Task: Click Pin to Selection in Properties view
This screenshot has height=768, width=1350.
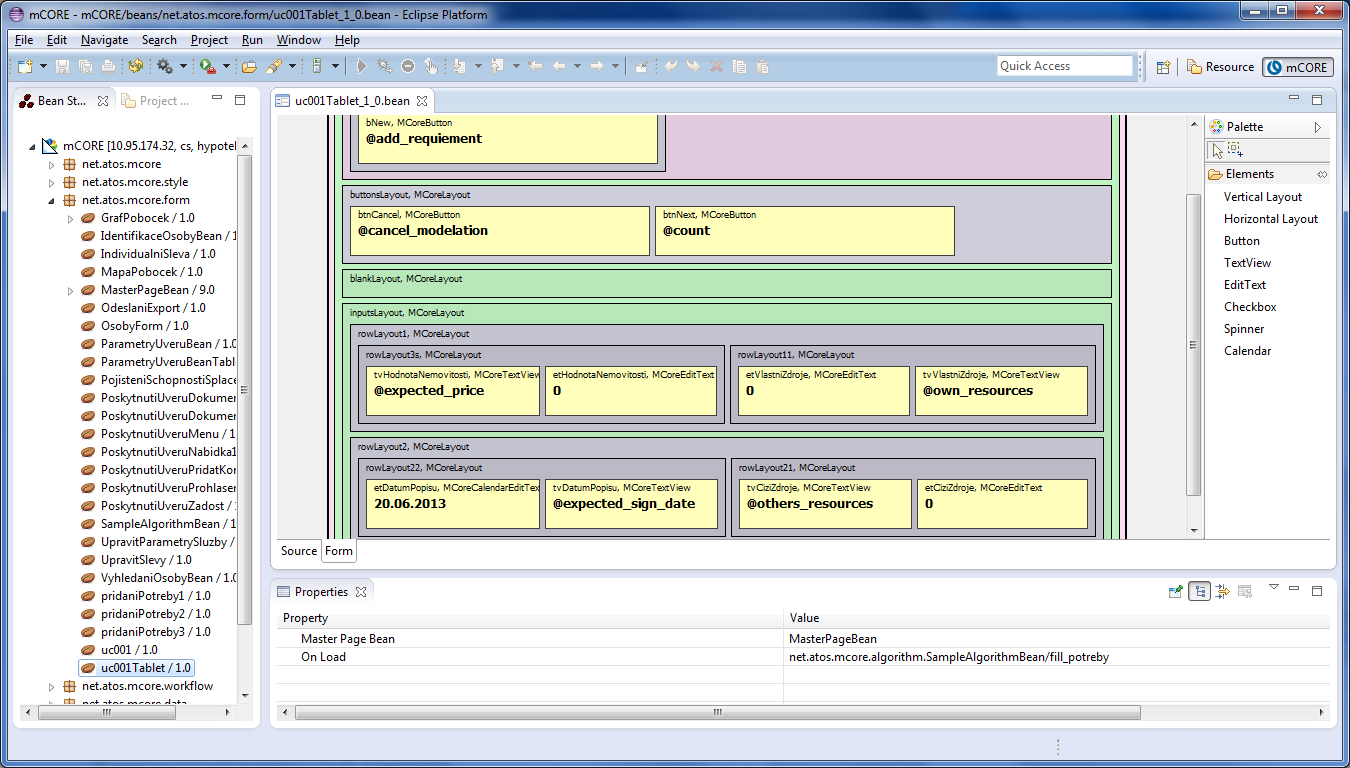Action: coord(1176,592)
